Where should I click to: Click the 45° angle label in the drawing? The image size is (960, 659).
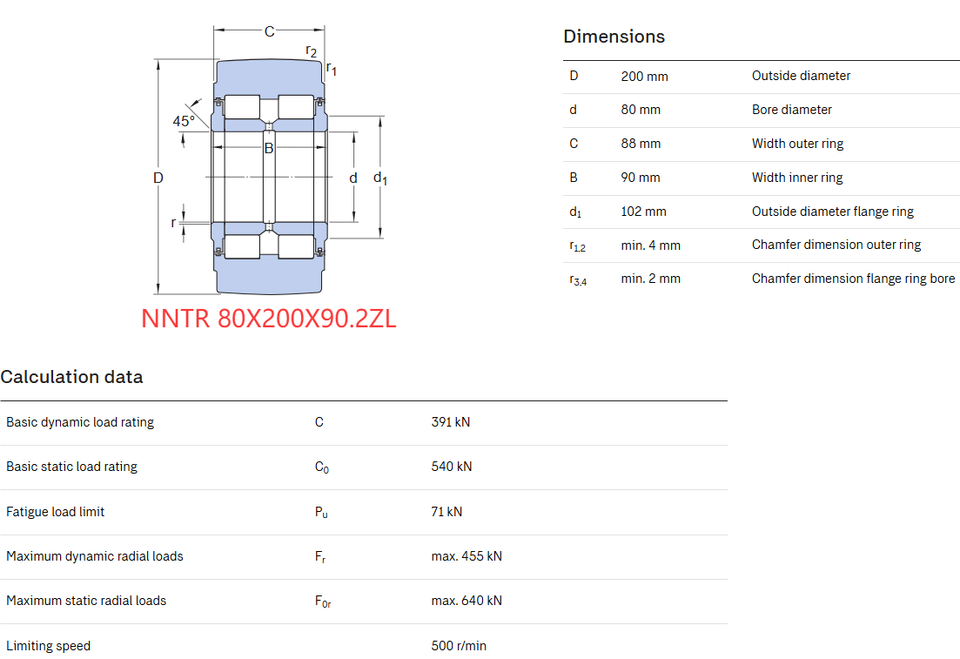click(183, 121)
